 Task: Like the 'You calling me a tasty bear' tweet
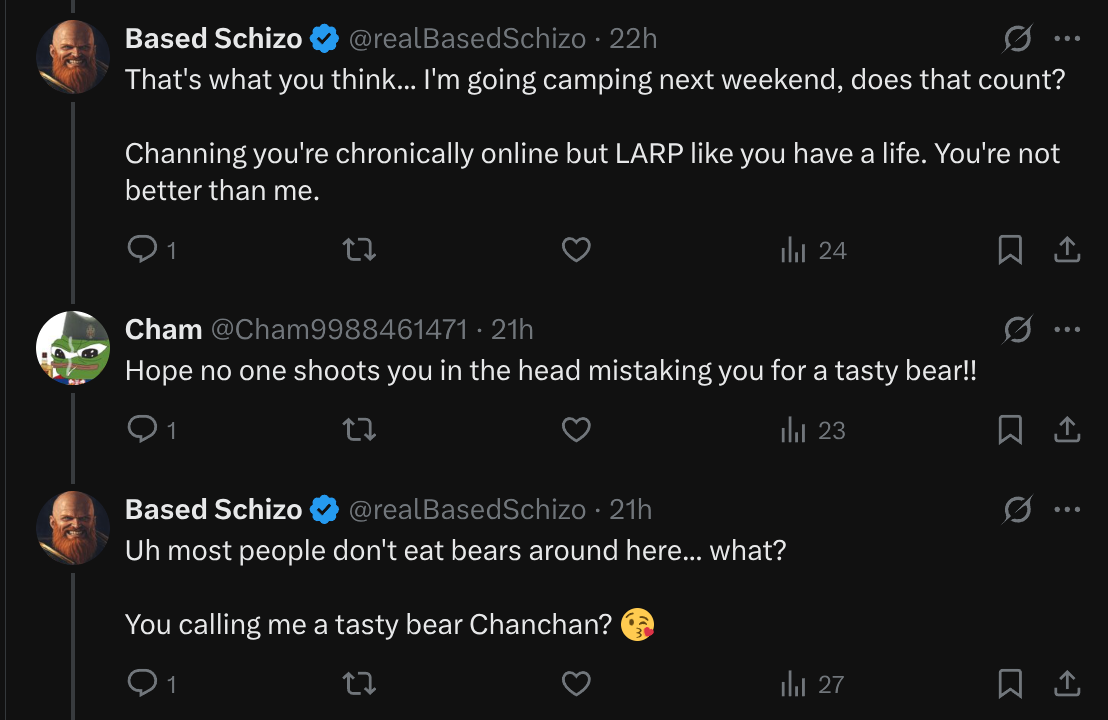[x=576, y=684]
